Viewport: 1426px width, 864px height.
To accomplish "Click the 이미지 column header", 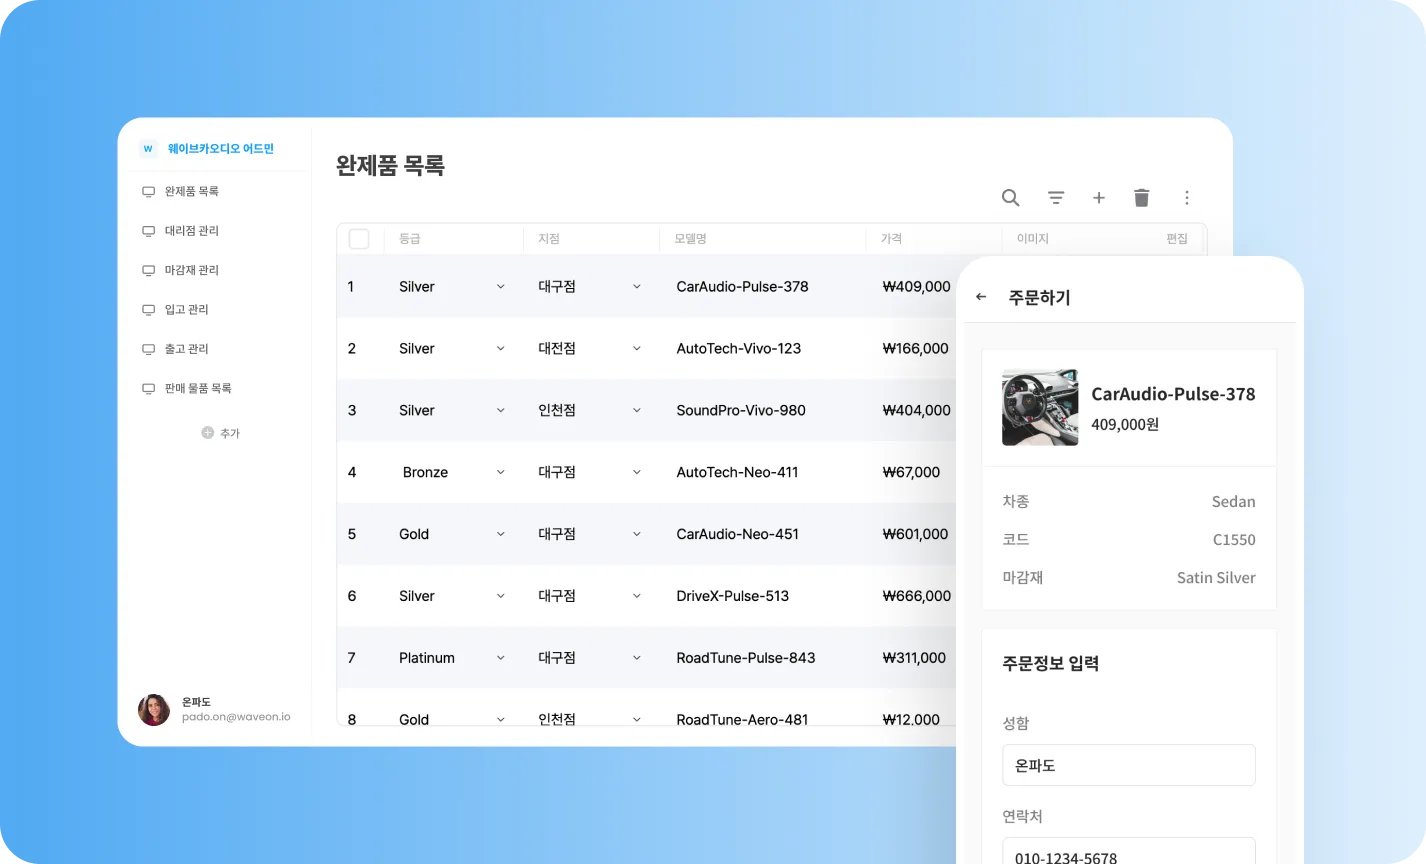I will coord(1033,239).
